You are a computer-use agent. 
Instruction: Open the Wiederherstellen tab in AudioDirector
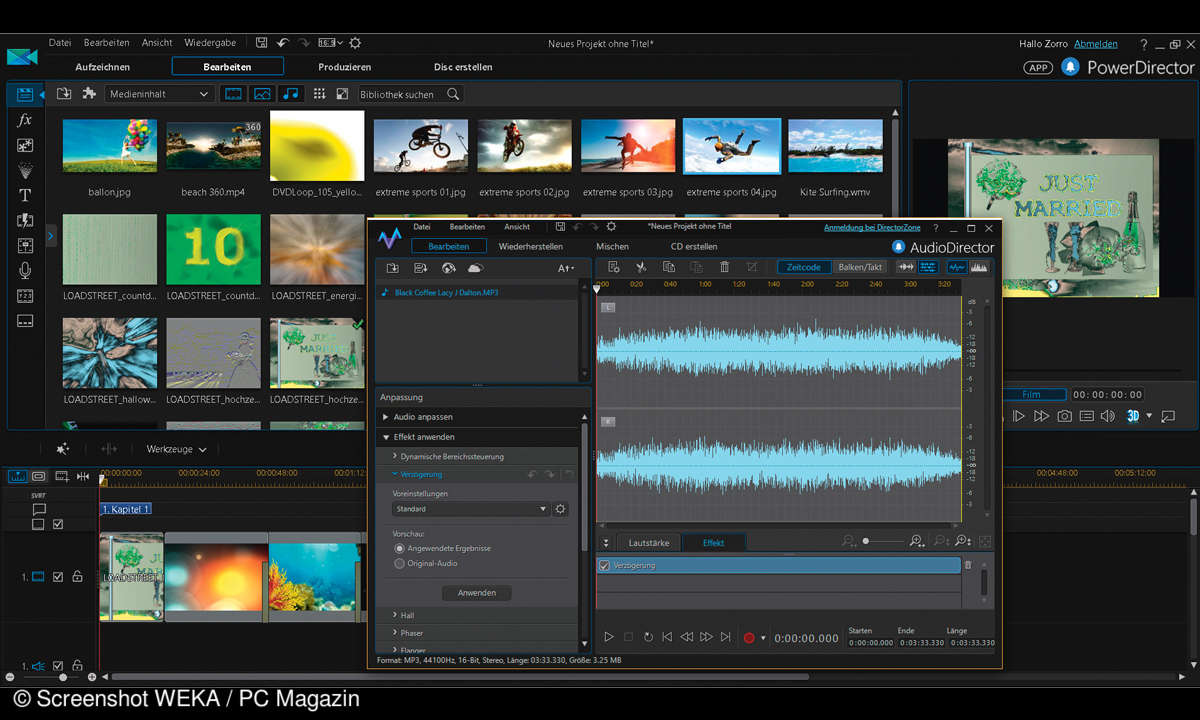pos(531,246)
